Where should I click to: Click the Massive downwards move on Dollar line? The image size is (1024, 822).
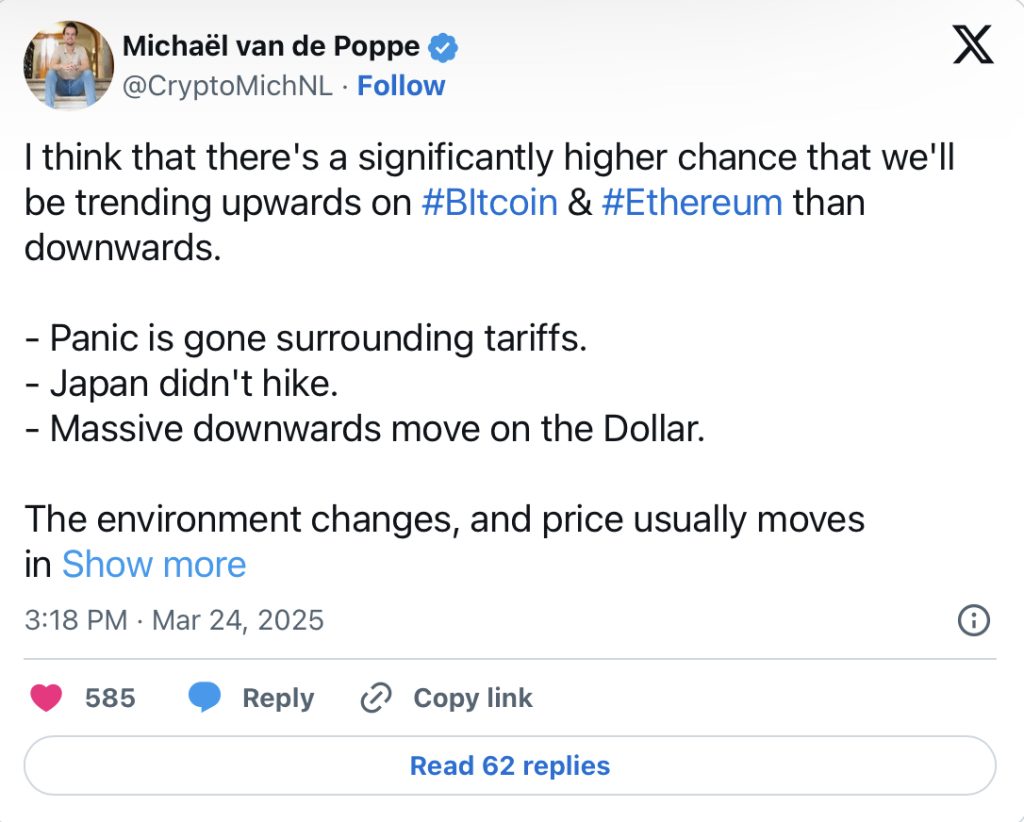[x=364, y=429]
